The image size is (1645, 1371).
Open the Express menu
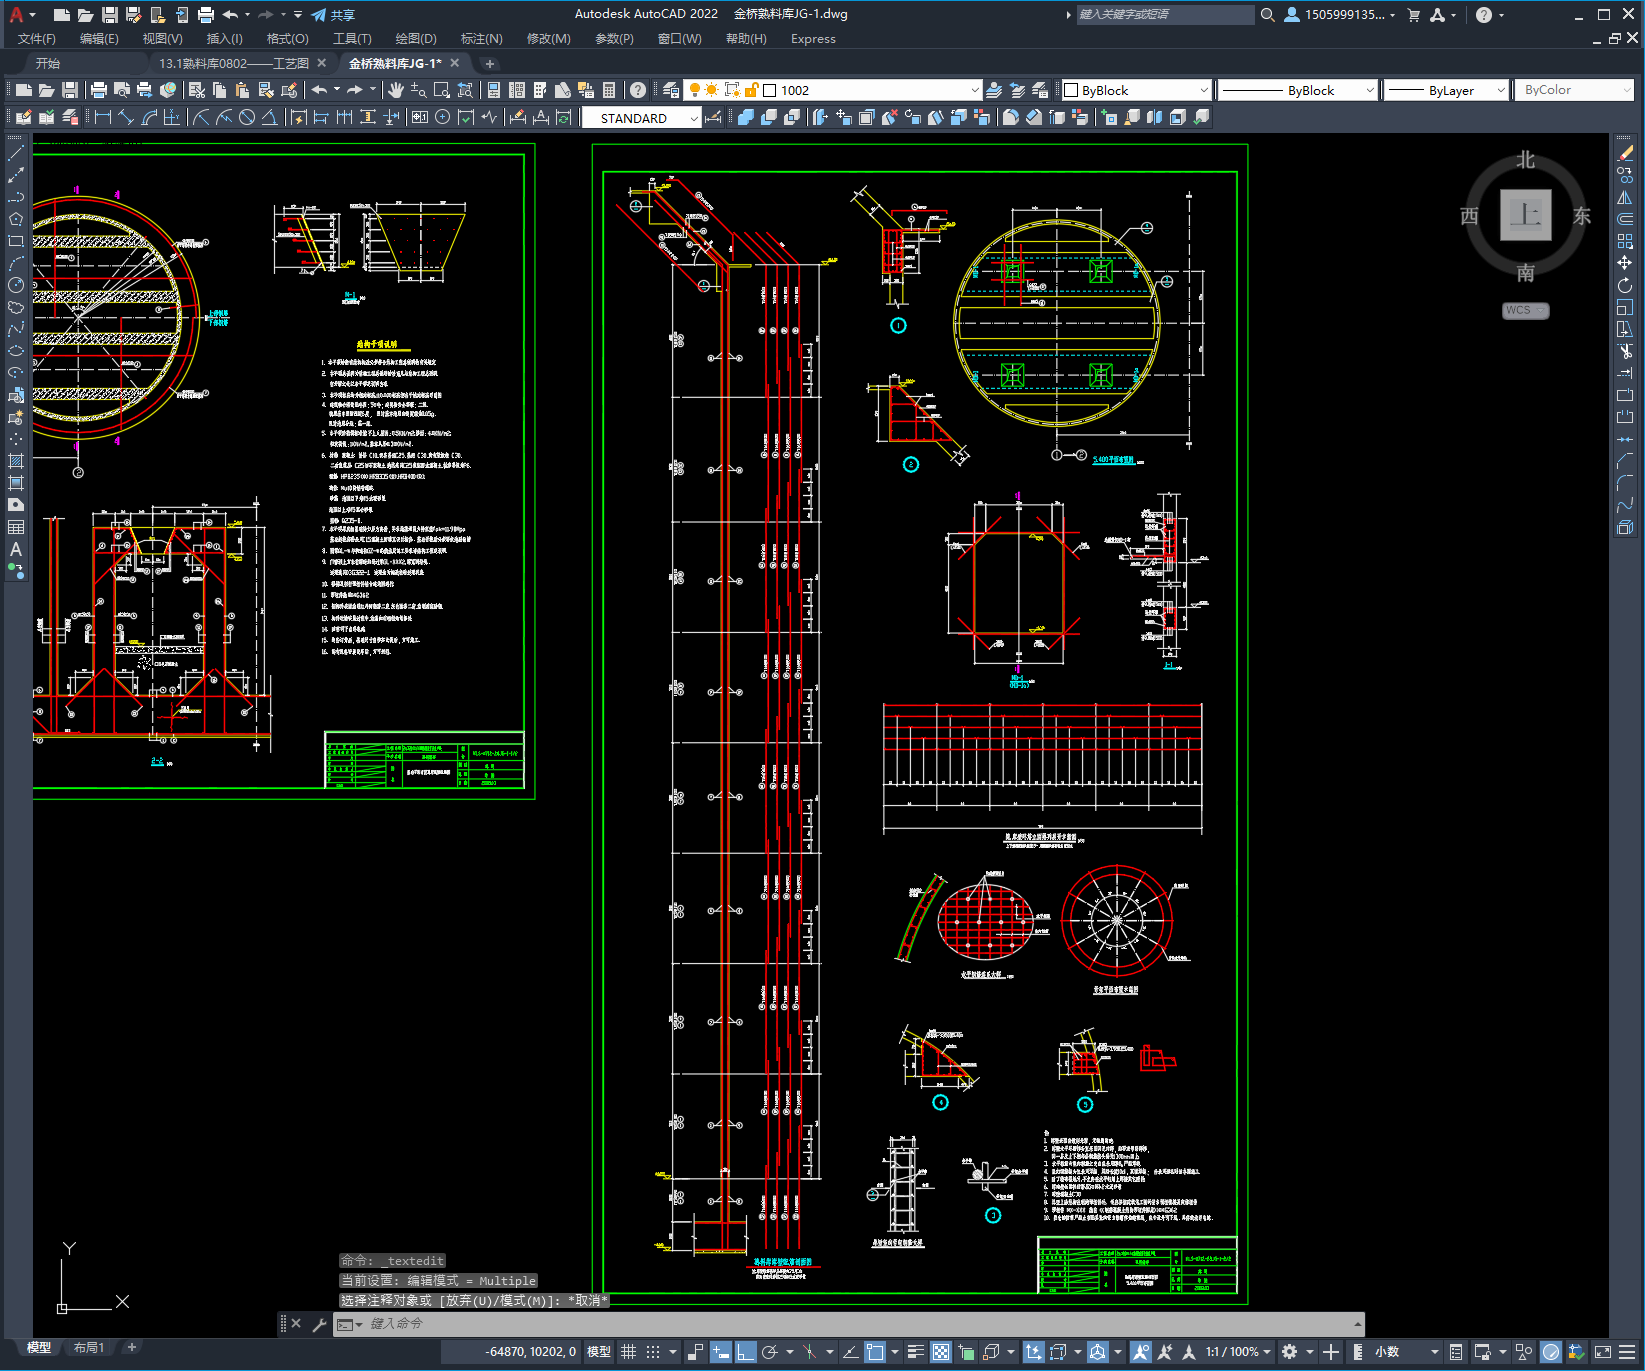click(x=813, y=38)
